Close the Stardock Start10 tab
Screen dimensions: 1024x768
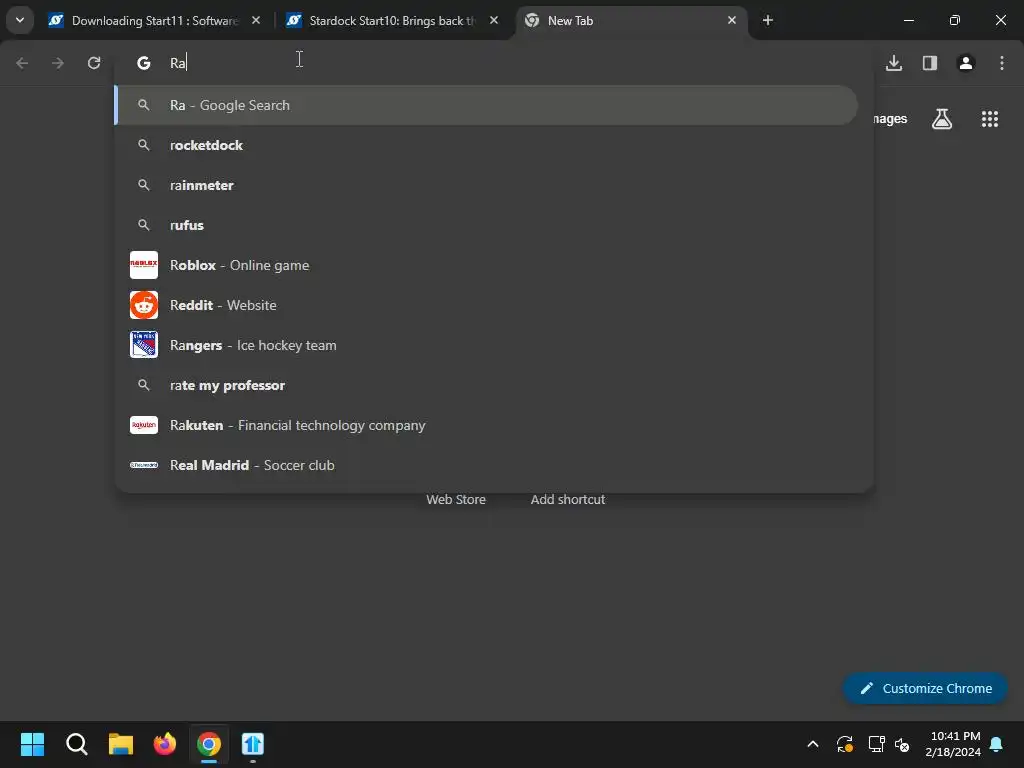coord(494,20)
